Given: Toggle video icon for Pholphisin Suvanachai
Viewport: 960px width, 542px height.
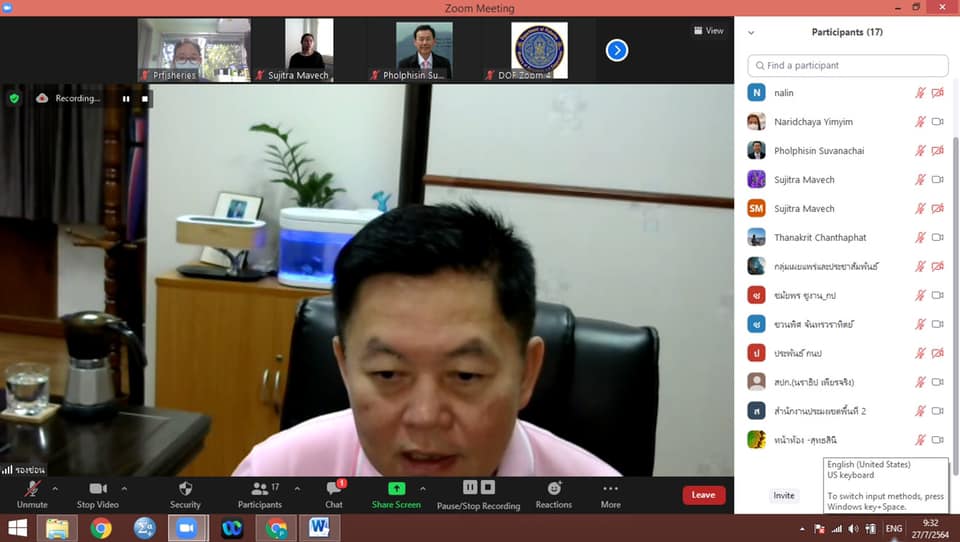Looking at the screenshot, I should [x=937, y=150].
